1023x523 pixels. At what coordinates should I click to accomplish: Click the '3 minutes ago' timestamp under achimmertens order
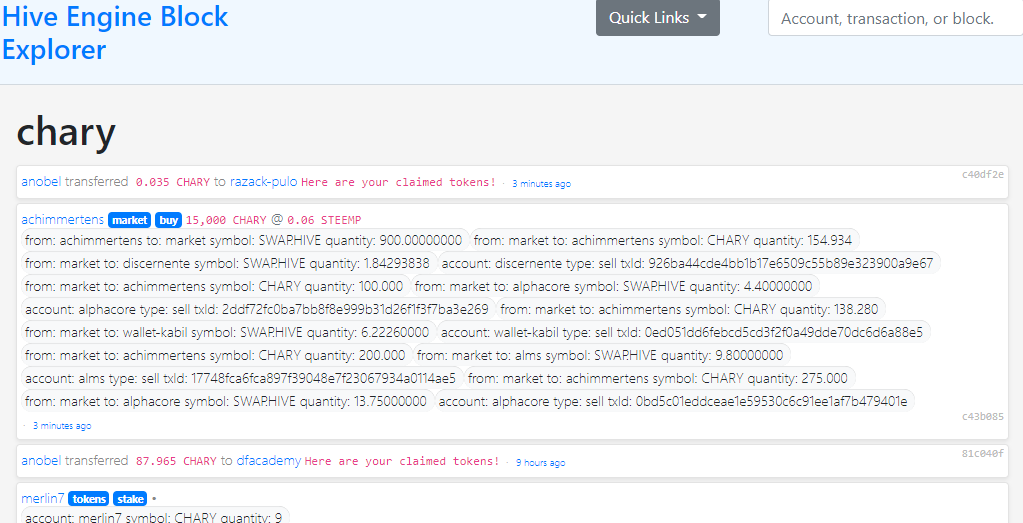[62, 426]
